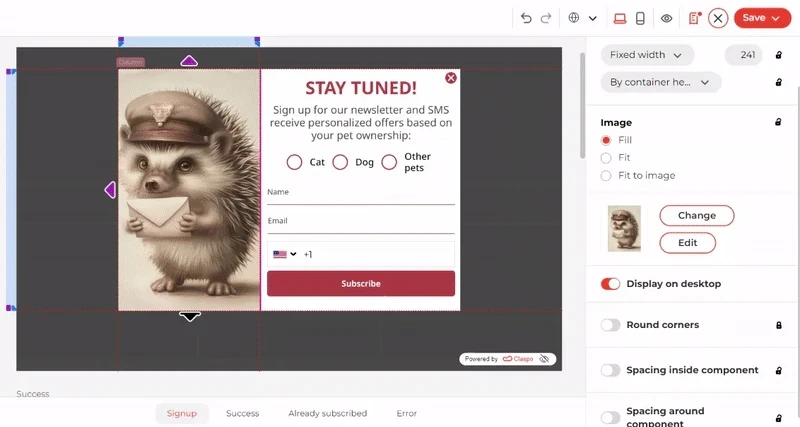Enable the Round corners toggle
Screen dimensions: 800x427
610,325
